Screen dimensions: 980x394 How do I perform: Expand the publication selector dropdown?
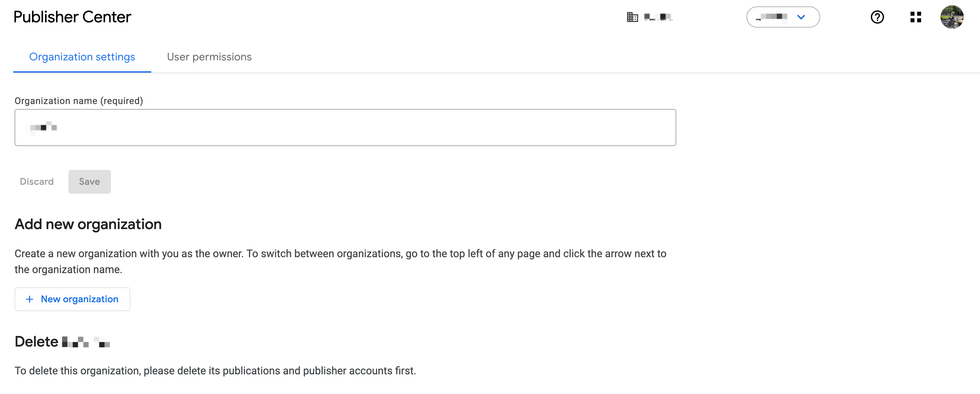783,18
